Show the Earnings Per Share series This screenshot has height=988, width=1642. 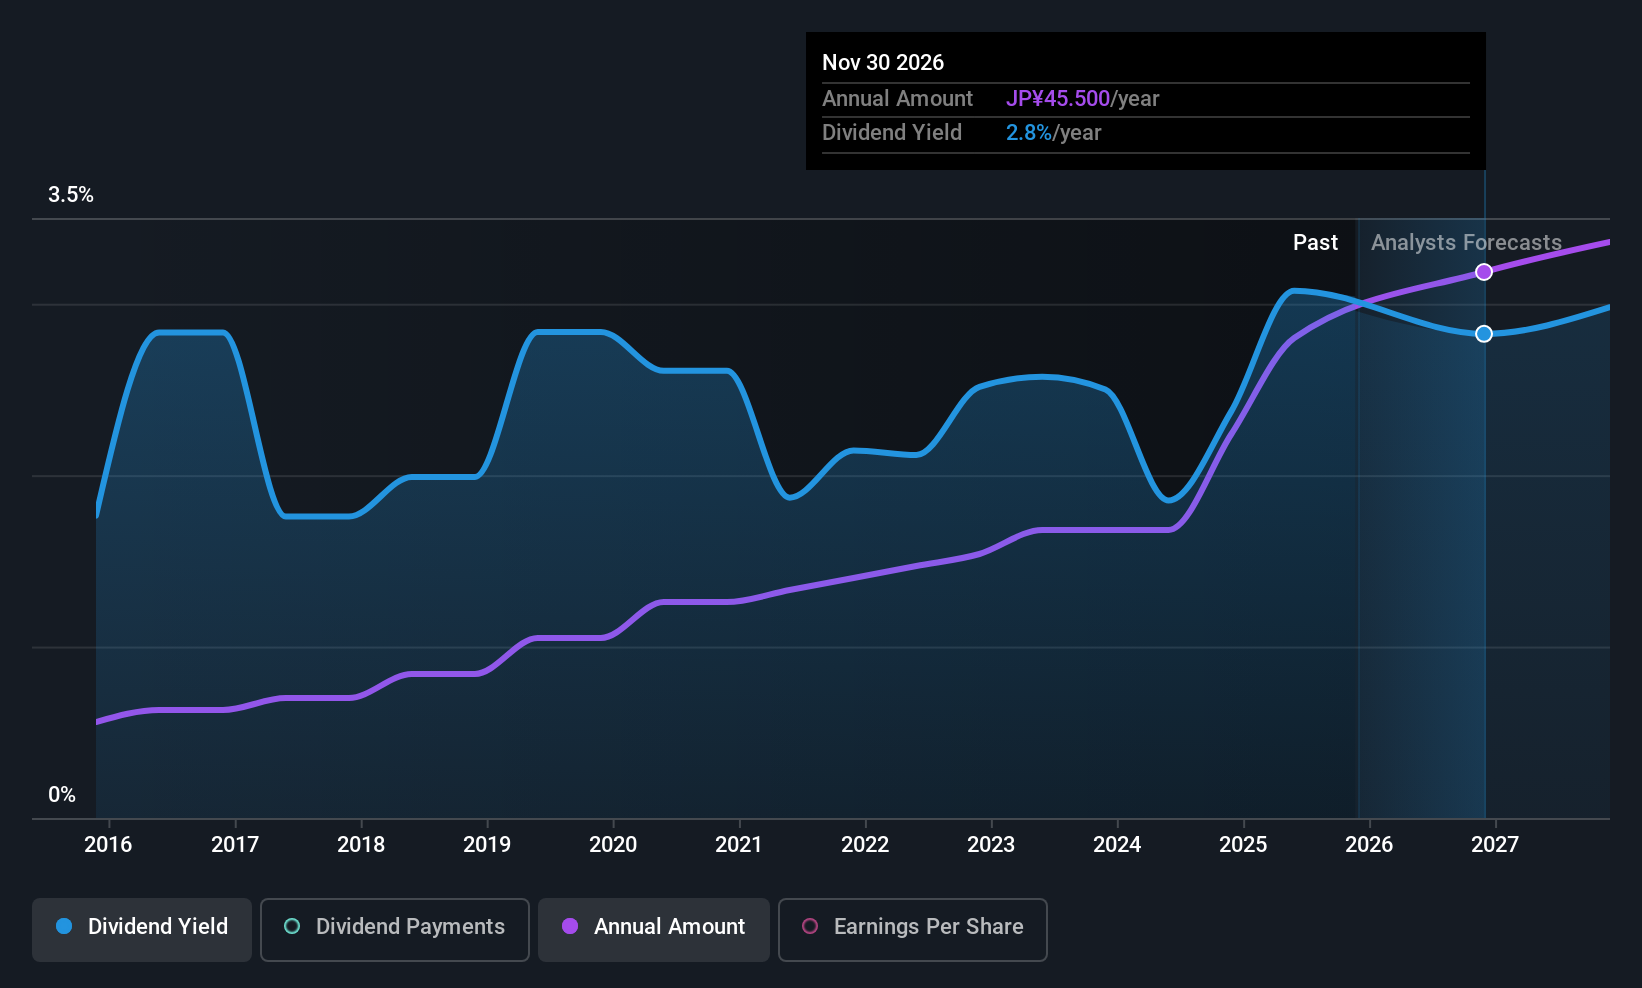(x=912, y=929)
